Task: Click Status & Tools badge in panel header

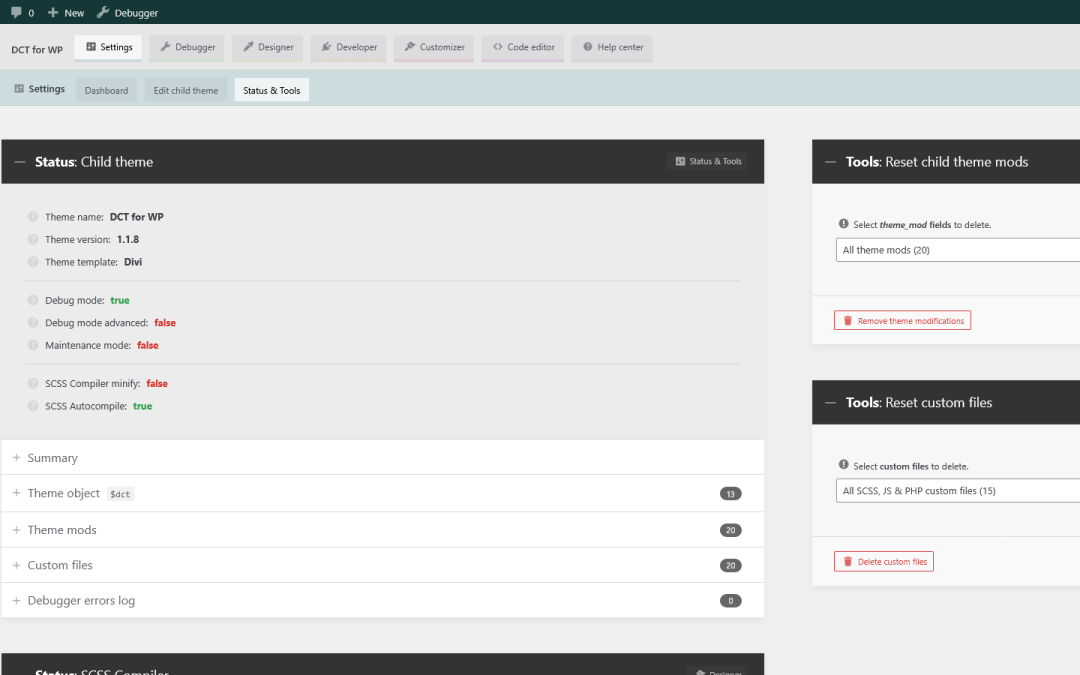Action: [708, 161]
